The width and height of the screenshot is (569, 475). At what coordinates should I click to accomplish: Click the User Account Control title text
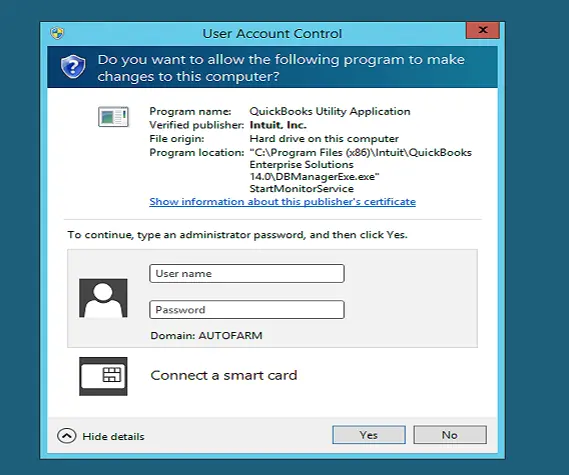tap(272, 34)
